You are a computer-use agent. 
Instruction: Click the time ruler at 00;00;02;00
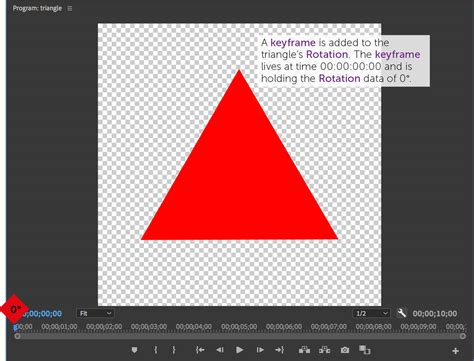(x=104, y=327)
